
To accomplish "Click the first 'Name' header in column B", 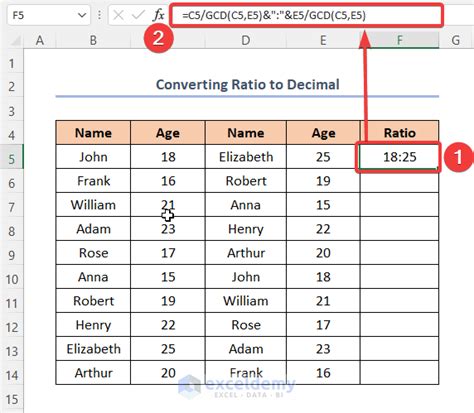I will [93, 133].
